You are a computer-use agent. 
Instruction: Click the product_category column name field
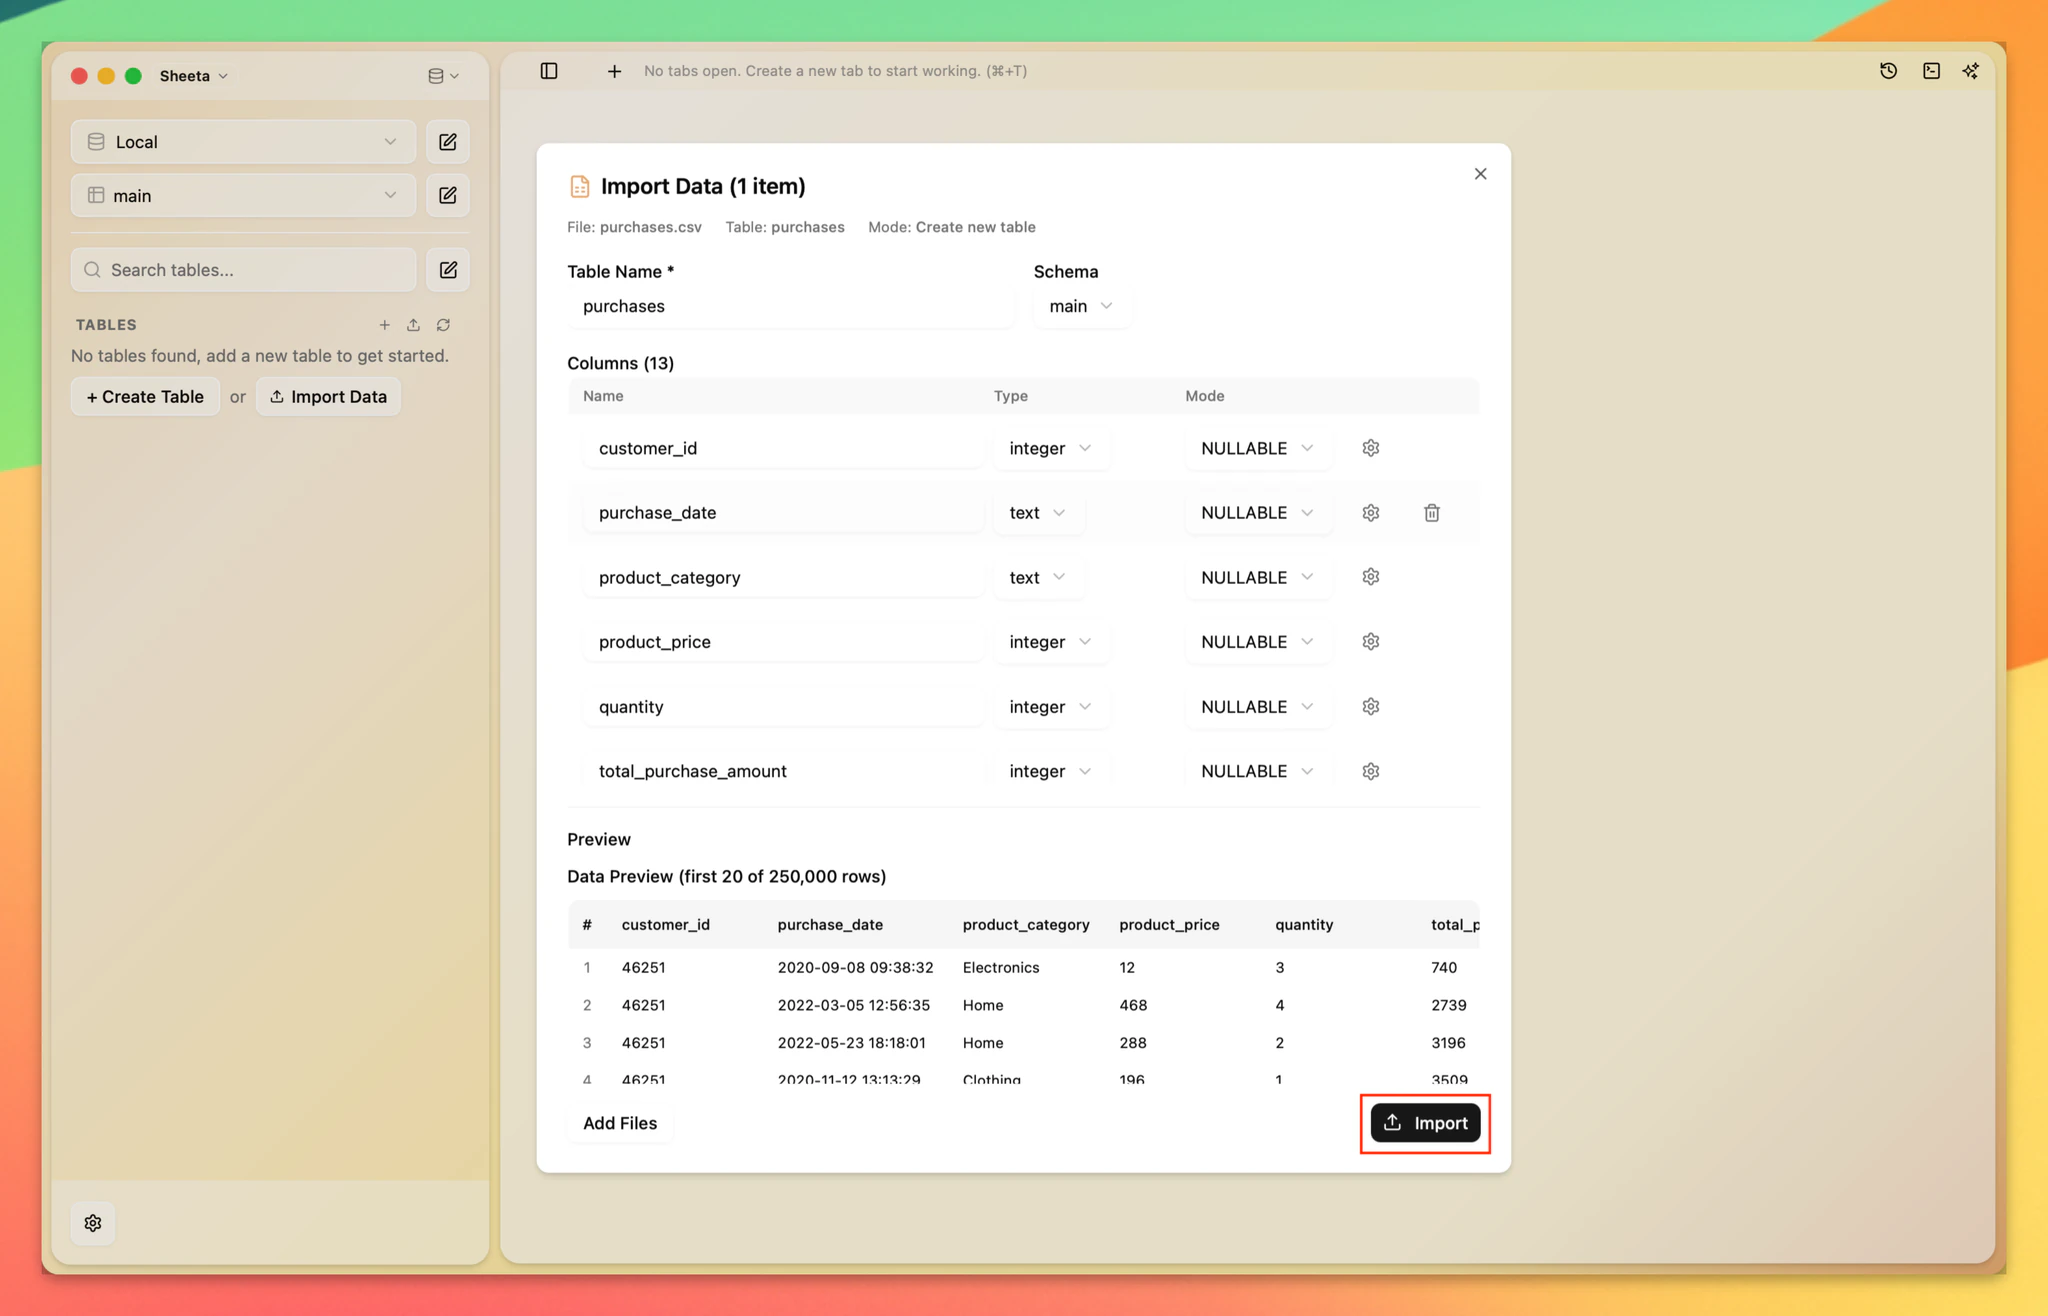pyautogui.click(x=783, y=577)
